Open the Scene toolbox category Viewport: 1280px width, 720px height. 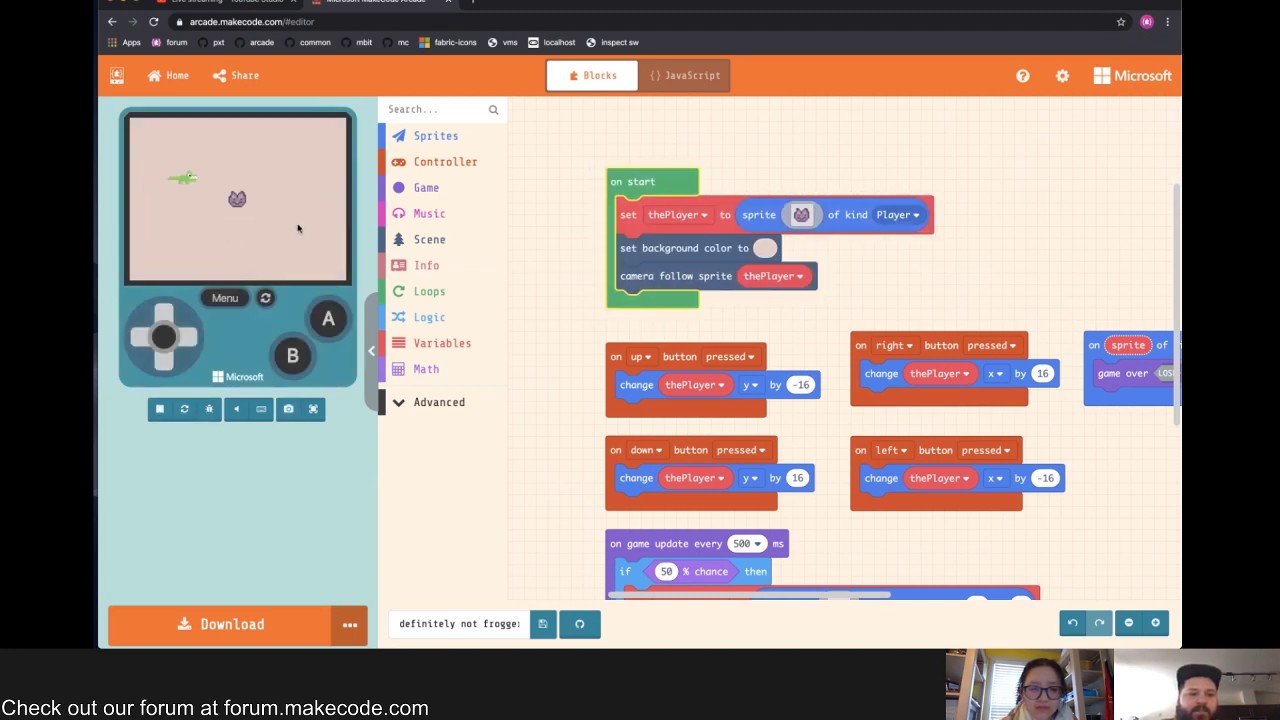pos(429,240)
